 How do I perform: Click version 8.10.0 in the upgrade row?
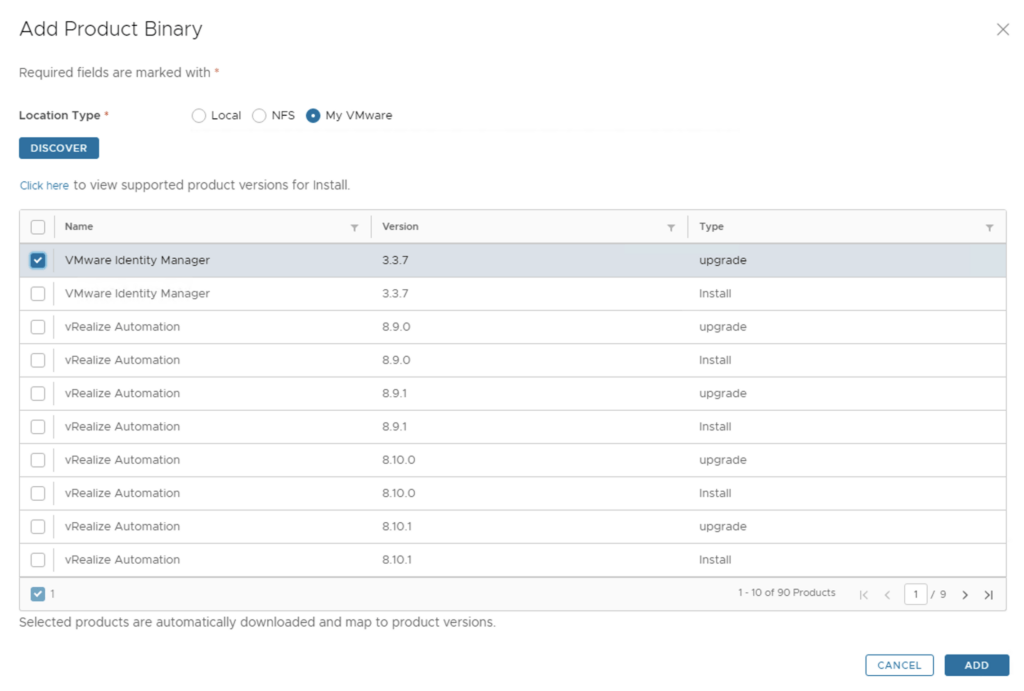coord(398,460)
